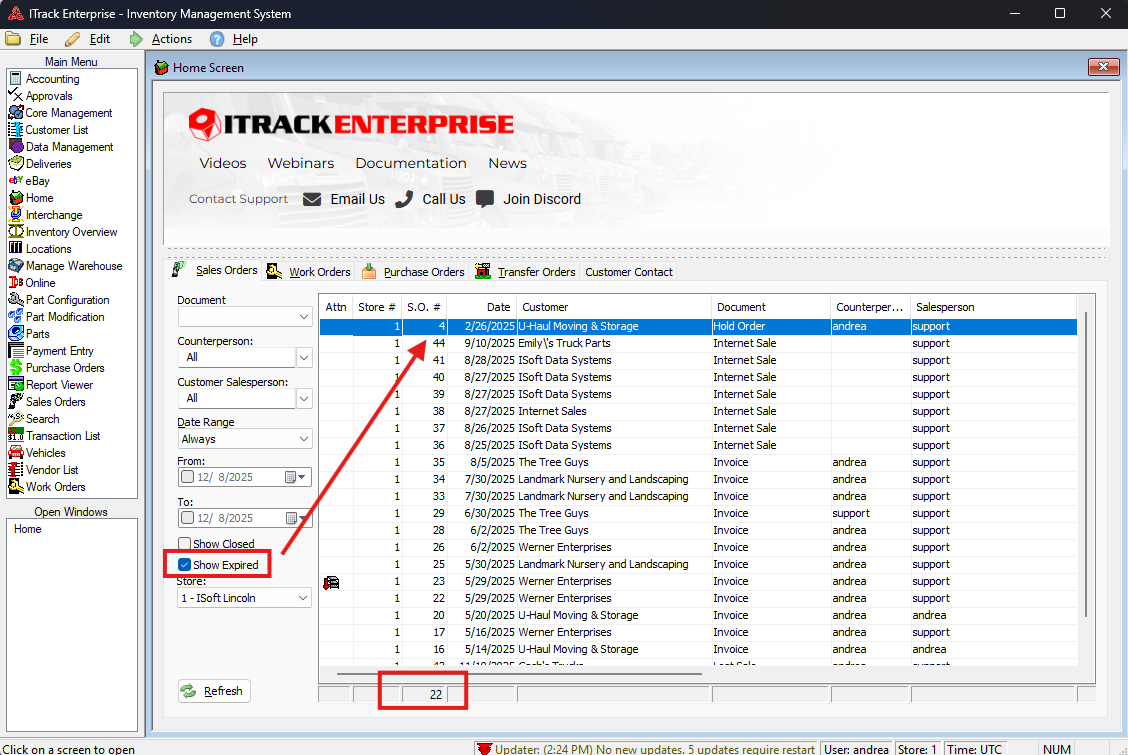Click the Interchange icon in Main Menu

16,214
